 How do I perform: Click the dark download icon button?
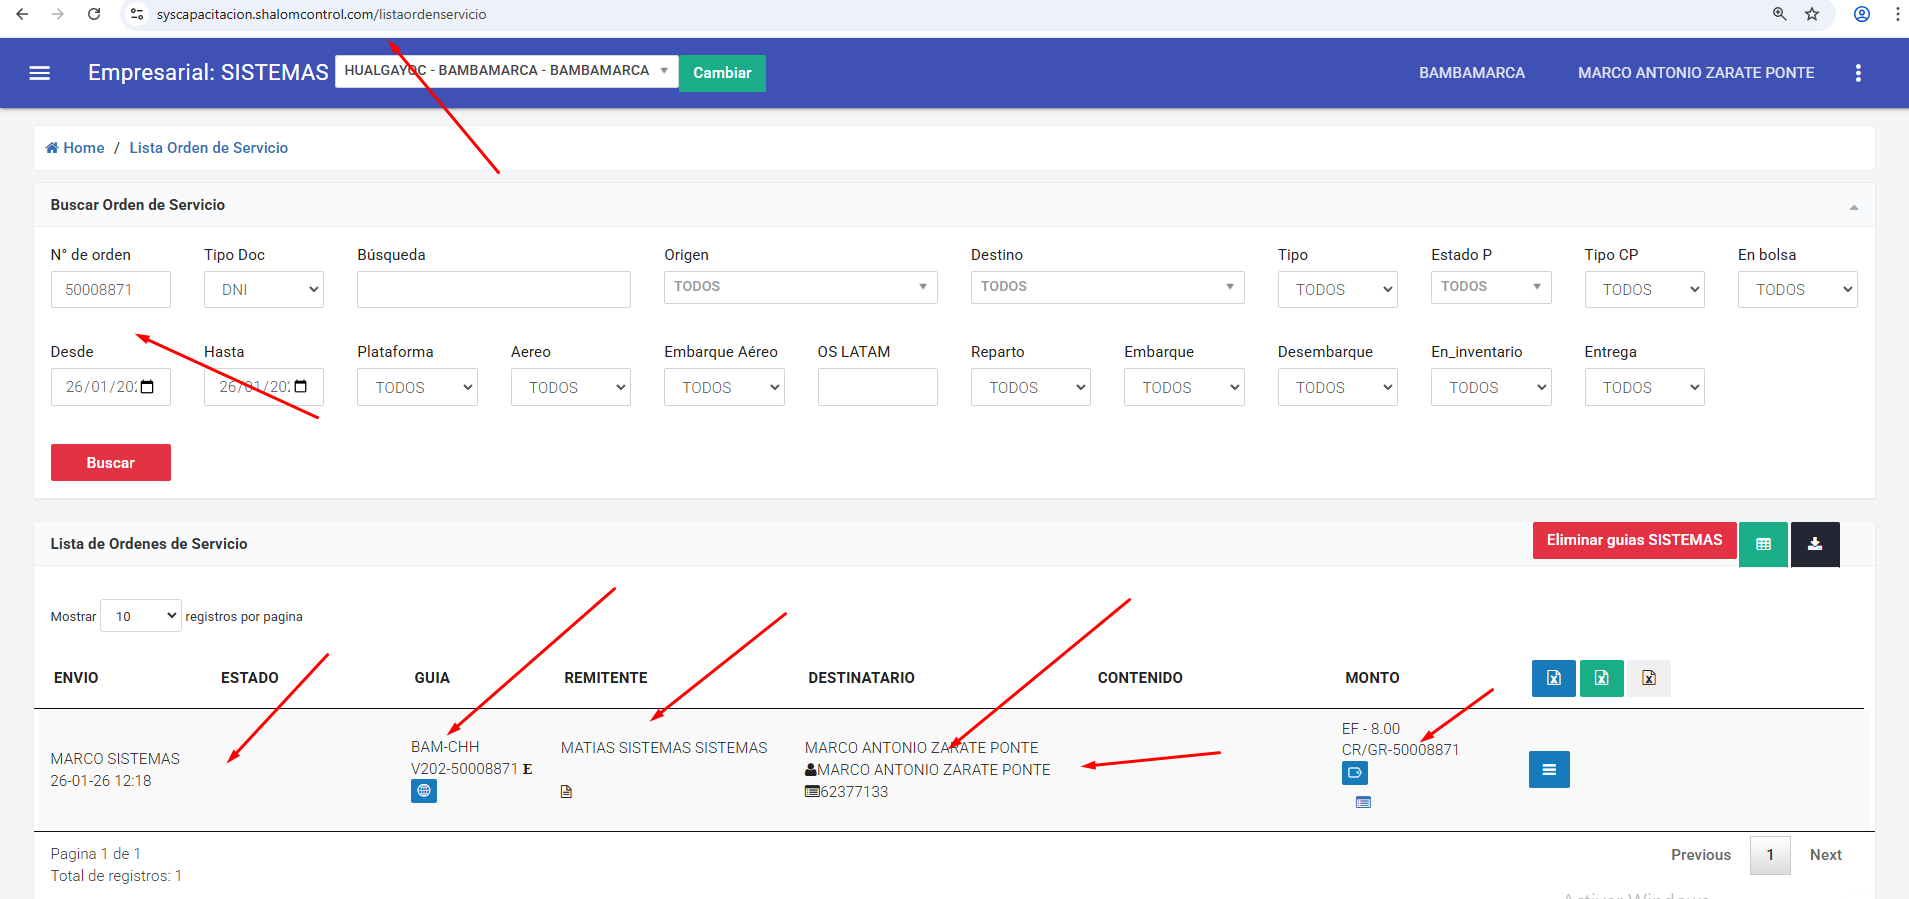tap(1814, 544)
